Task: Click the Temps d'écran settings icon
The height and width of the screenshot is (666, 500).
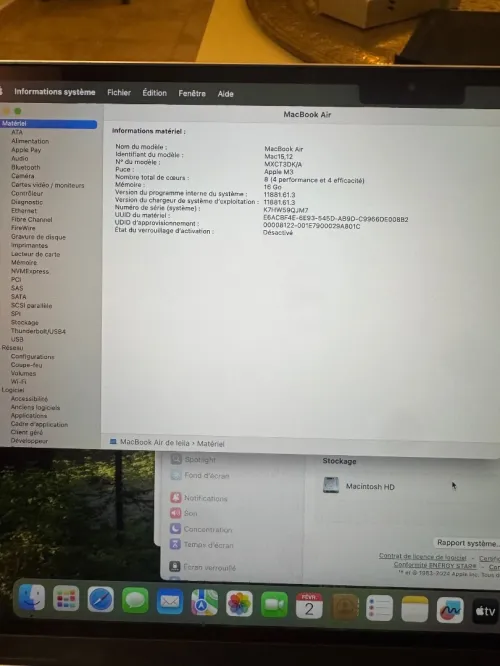Action: coord(175,544)
